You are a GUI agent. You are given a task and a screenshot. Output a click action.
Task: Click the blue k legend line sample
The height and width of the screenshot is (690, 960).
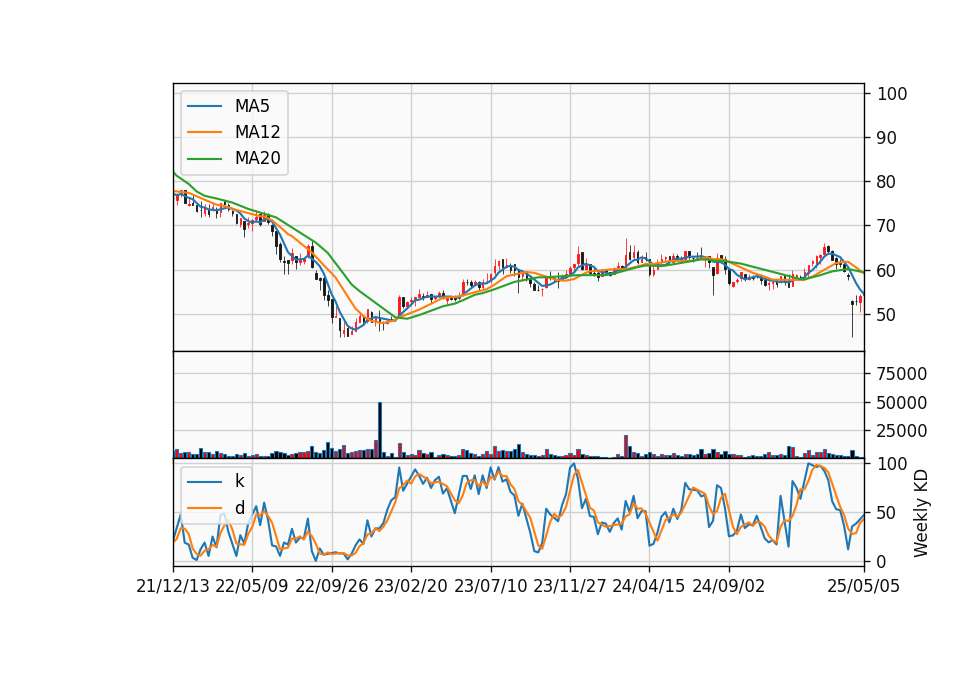coord(204,482)
